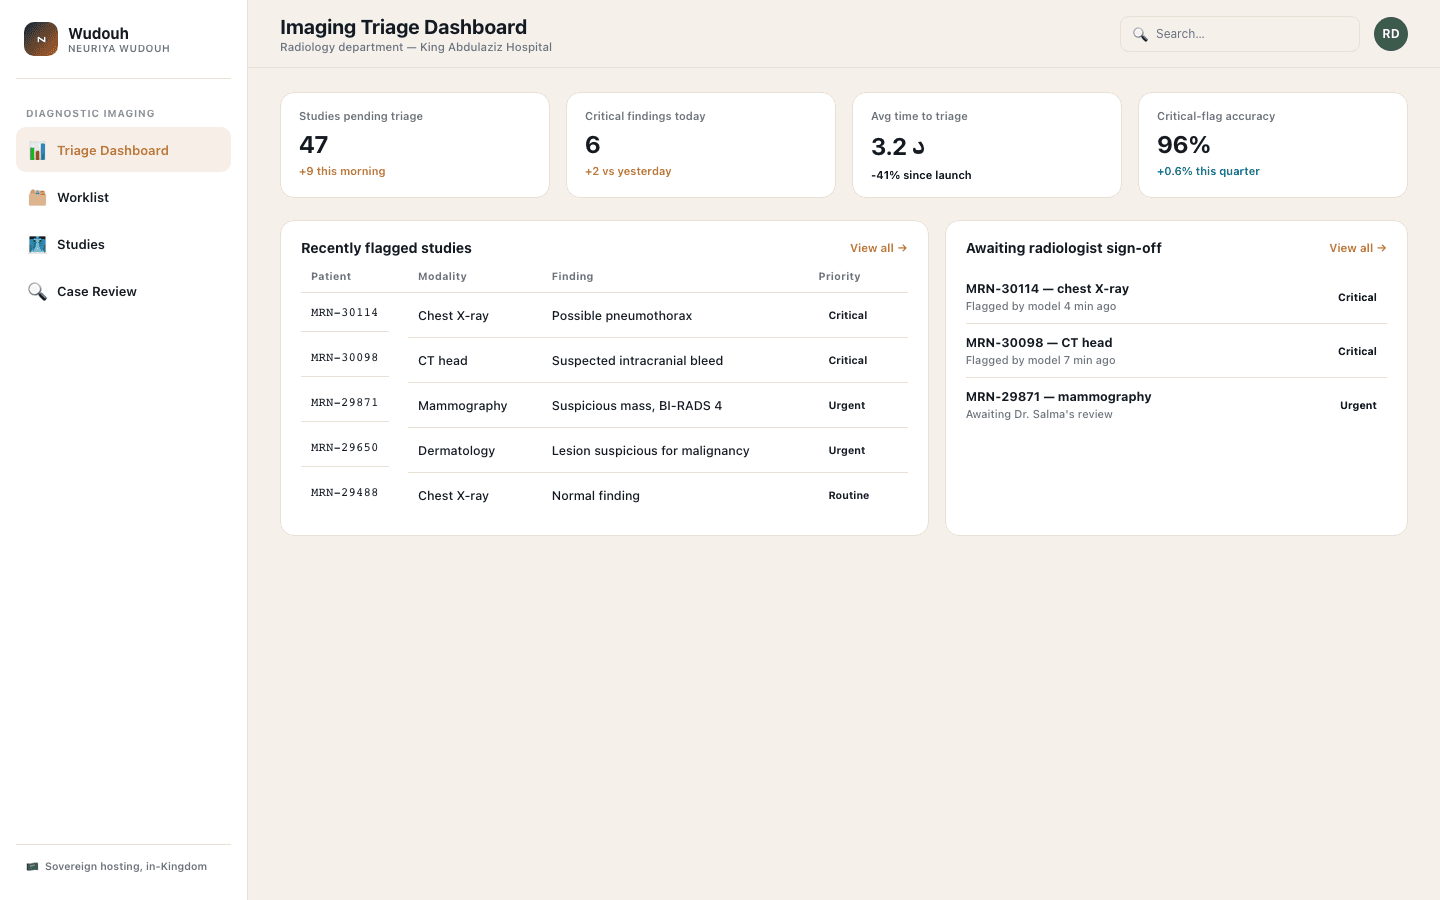Viewport: 1440px width, 900px height.
Task: Click Dermatology modality cell
Action: pyautogui.click(x=456, y=451)
